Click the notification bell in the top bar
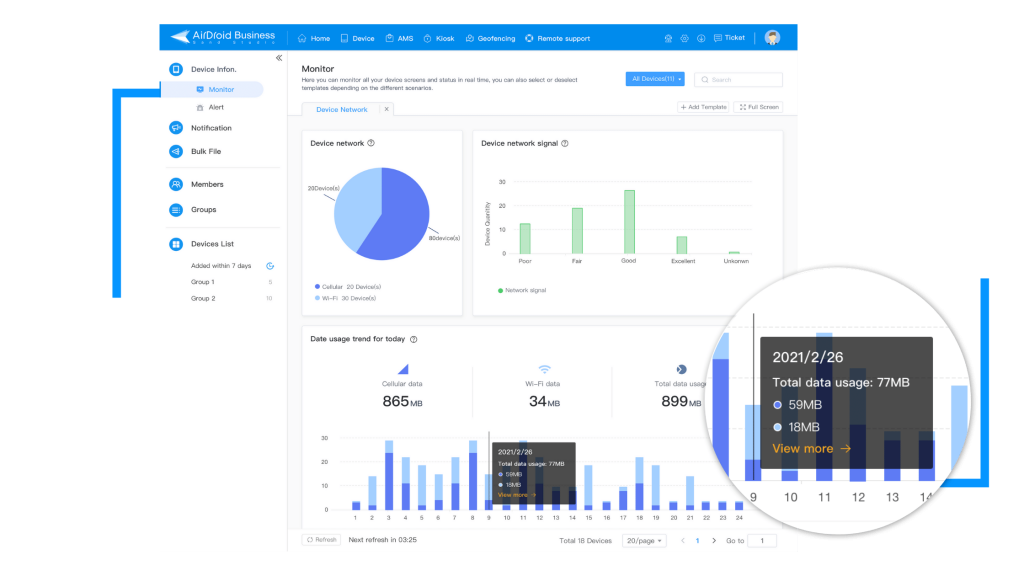This screenshot has width=1024, height=576. (x=668, y=38)
